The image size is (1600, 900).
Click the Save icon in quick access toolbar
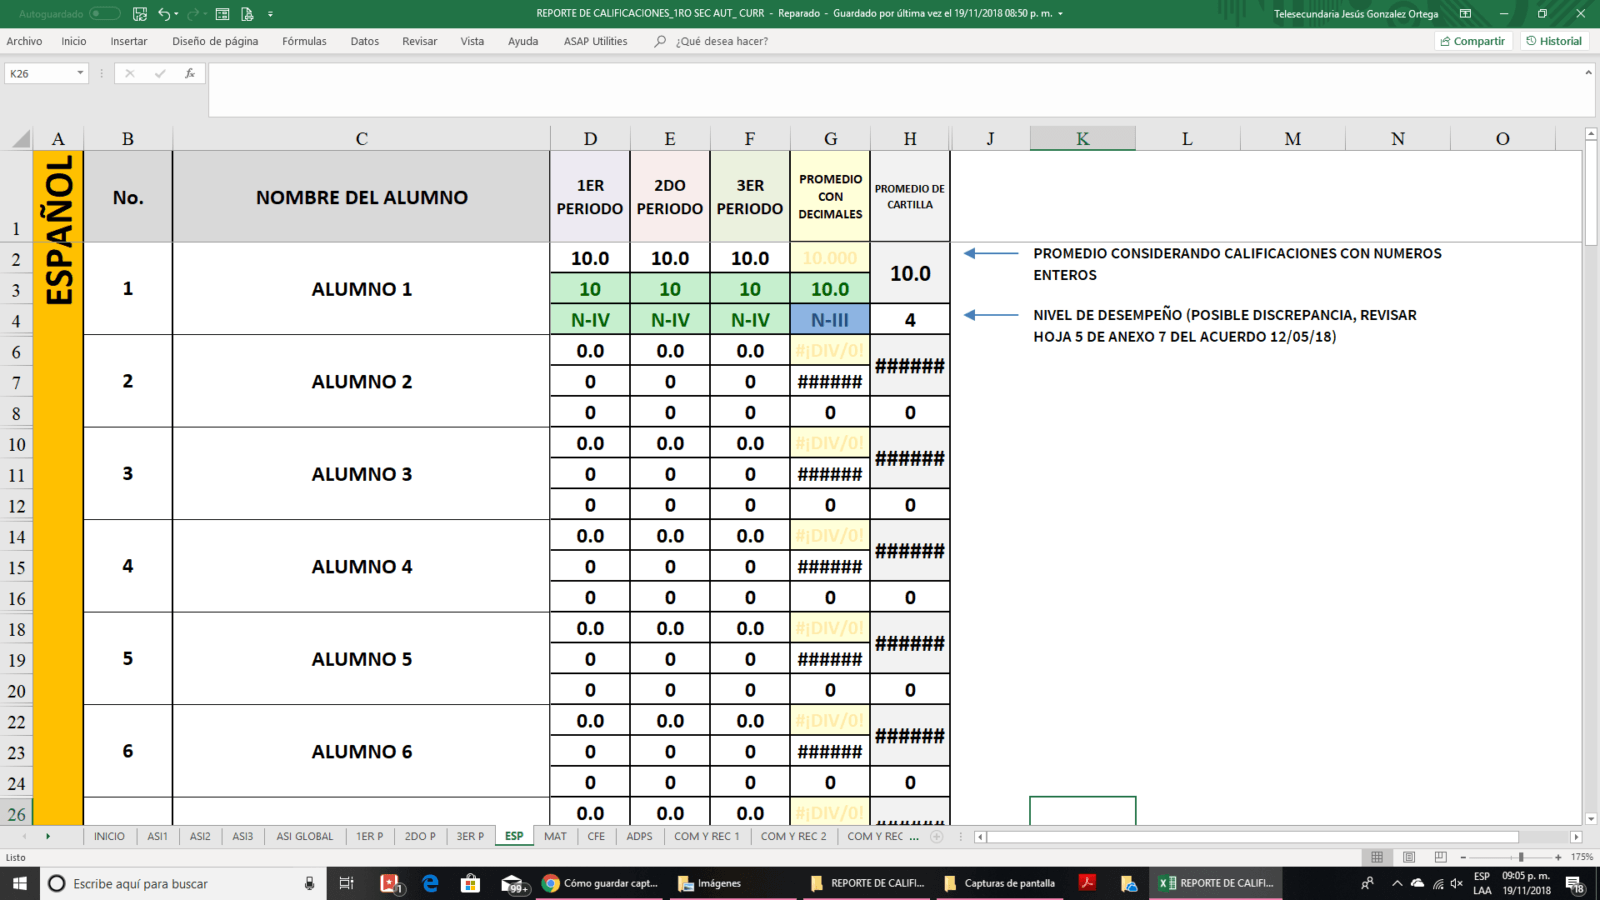tap(140, 14)
